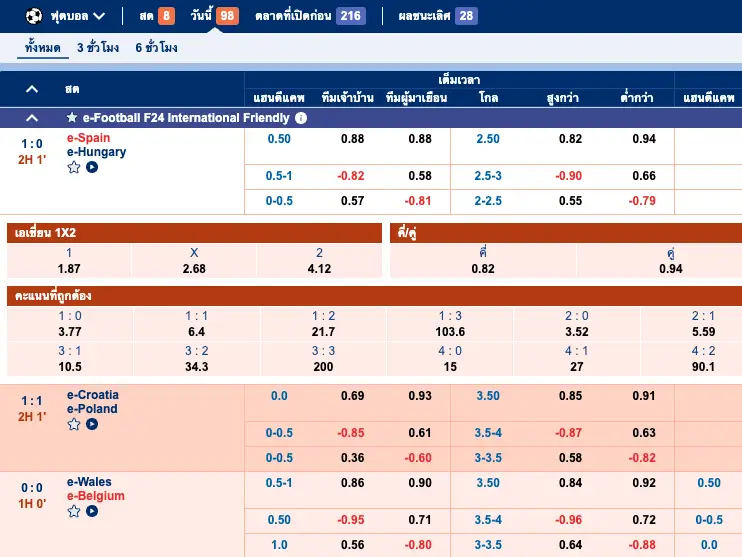Image resolution: width=742 pixels, height=557 pixels.
Task: Pick e-Spain match under odds 0.94
Action: point(644,139)
